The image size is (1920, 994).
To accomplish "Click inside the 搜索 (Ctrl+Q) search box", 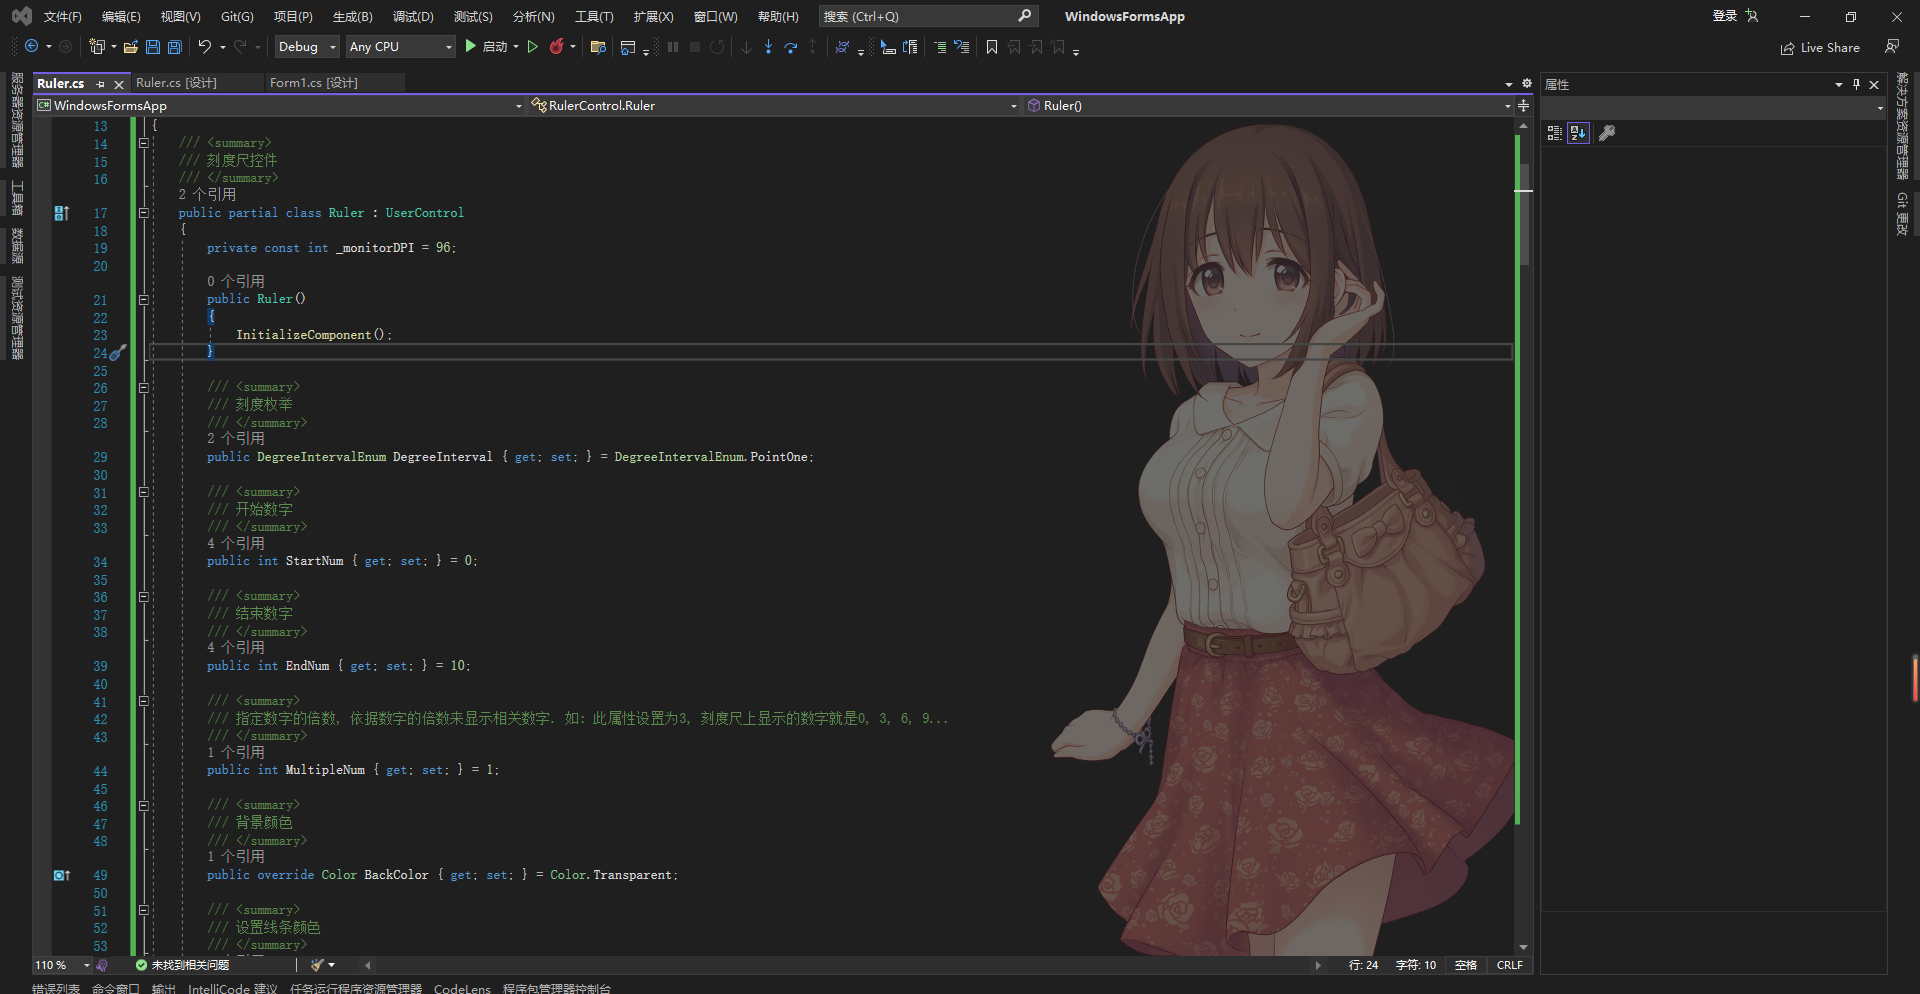I will click(x=927, y=16).
